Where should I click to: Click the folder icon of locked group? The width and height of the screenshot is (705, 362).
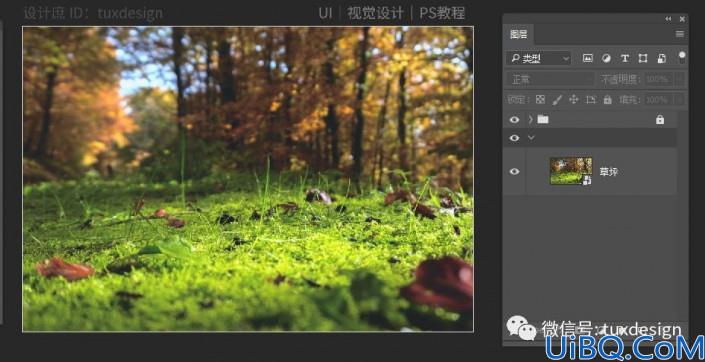pos(543,119)
